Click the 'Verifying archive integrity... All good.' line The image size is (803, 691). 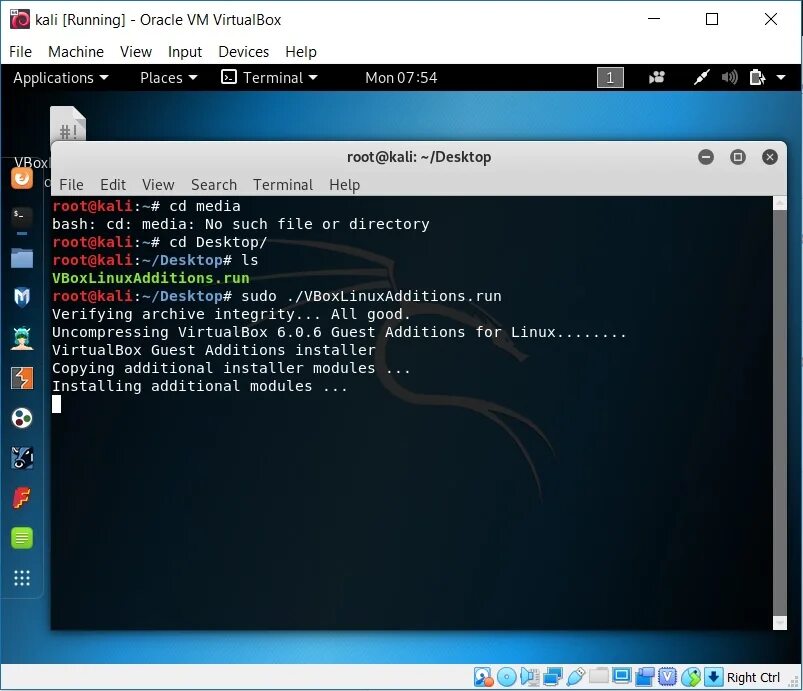click(231, 314)
